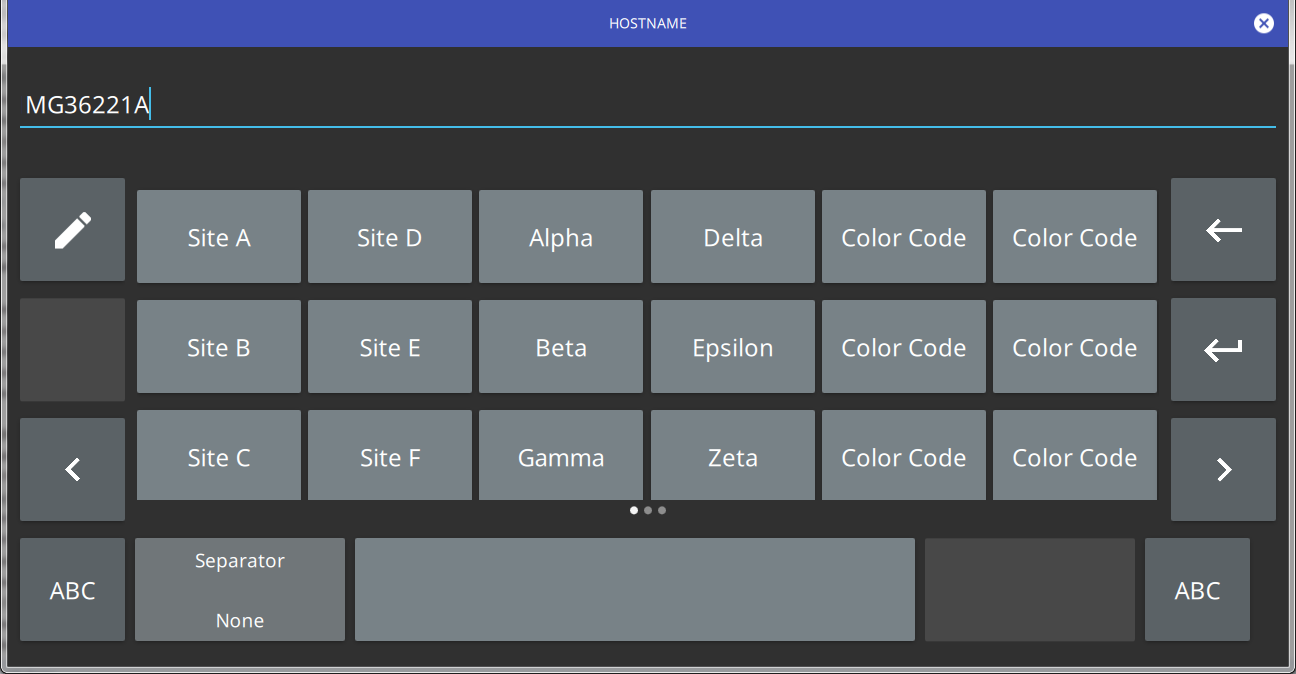
Task: Select the Epsilon preset key
Action: click(733, 347)
